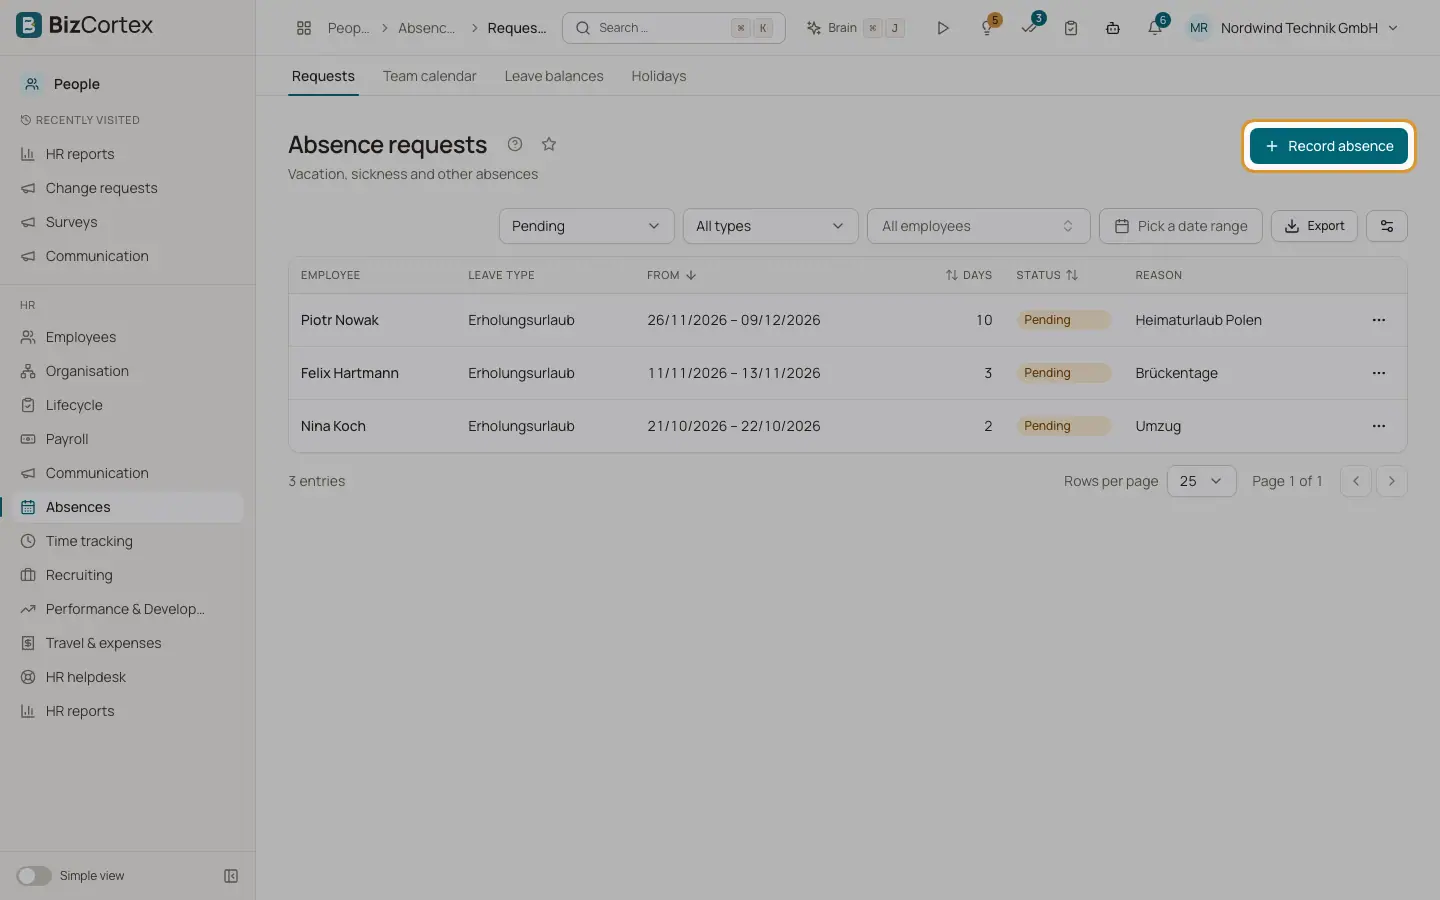Click the top bar Search field
1440x900 pixels.
point(674,28)
